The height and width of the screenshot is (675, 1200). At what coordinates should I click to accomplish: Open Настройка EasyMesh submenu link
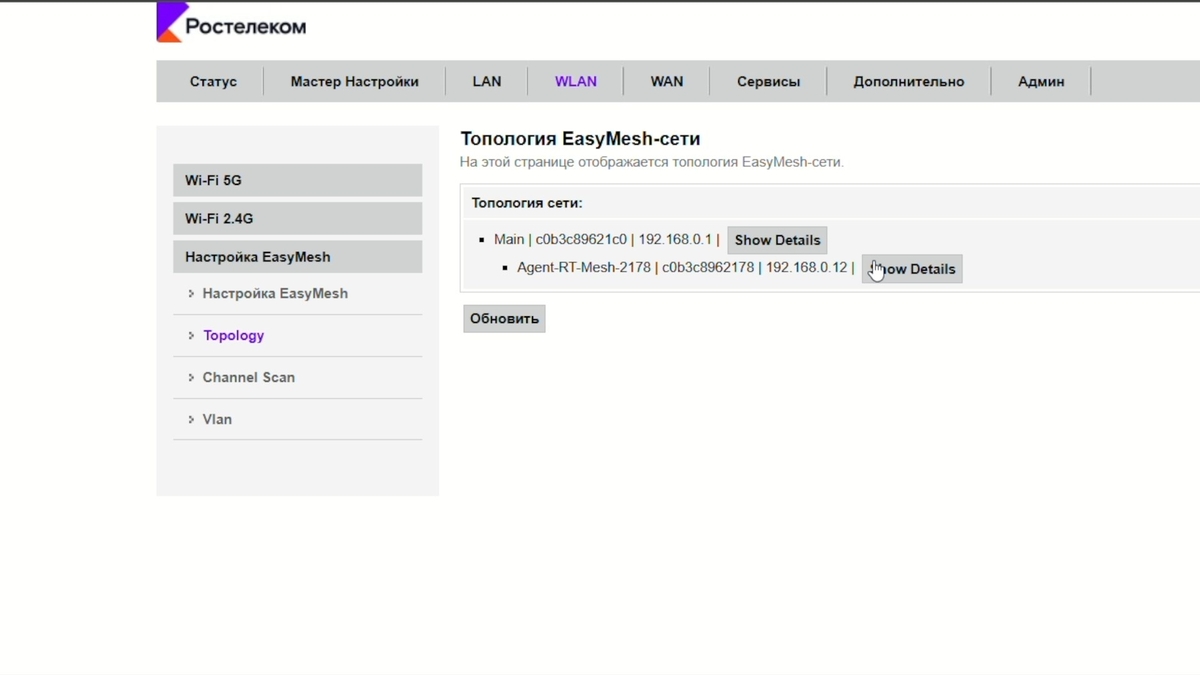click(275, 294)
